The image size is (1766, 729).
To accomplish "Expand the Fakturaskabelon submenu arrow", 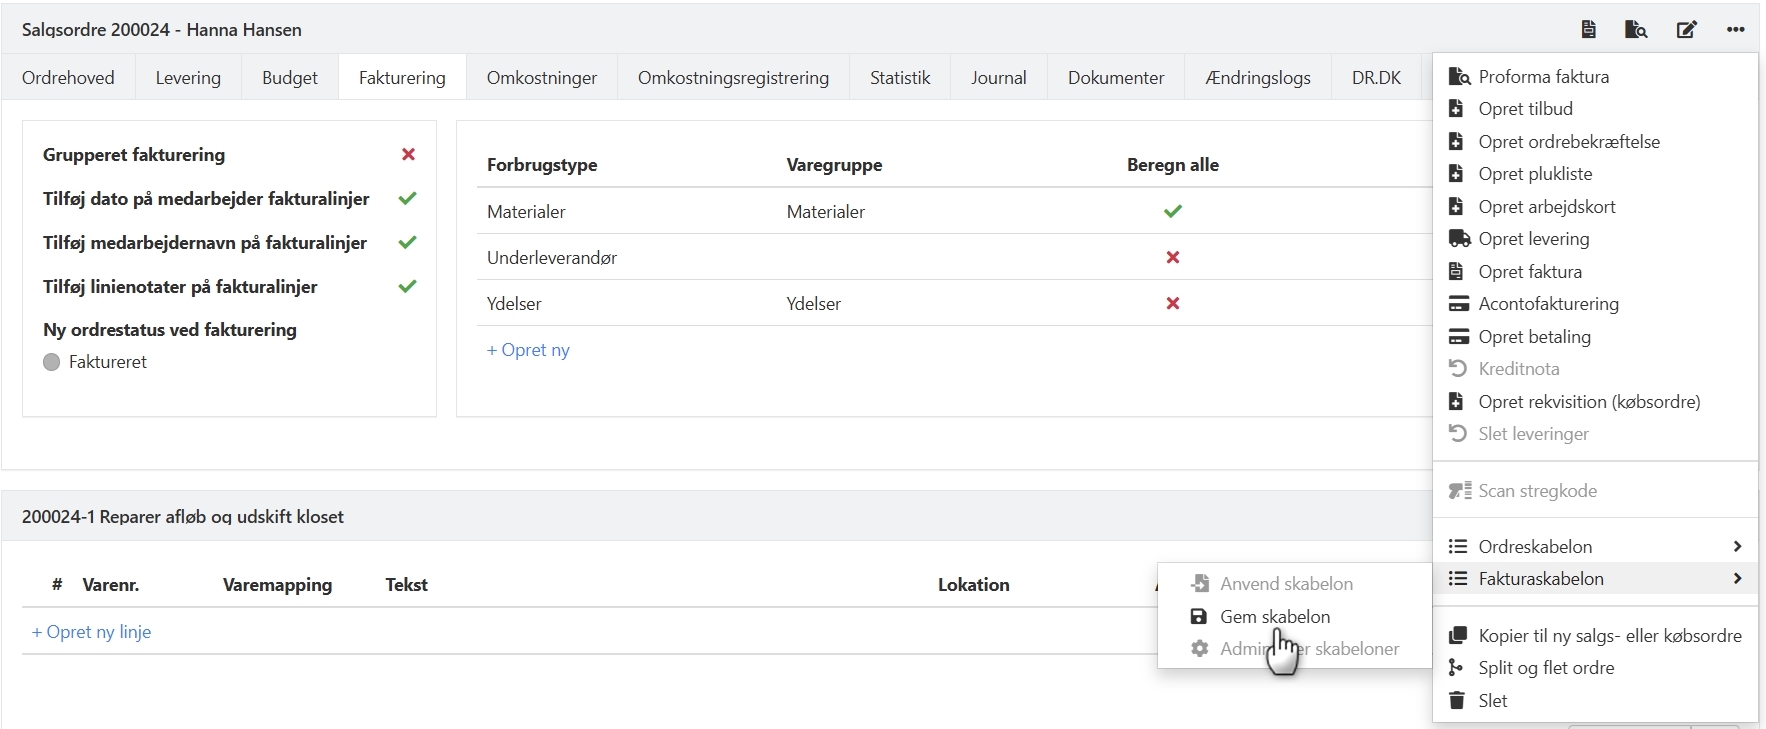I will click(x=1737, y=579).
